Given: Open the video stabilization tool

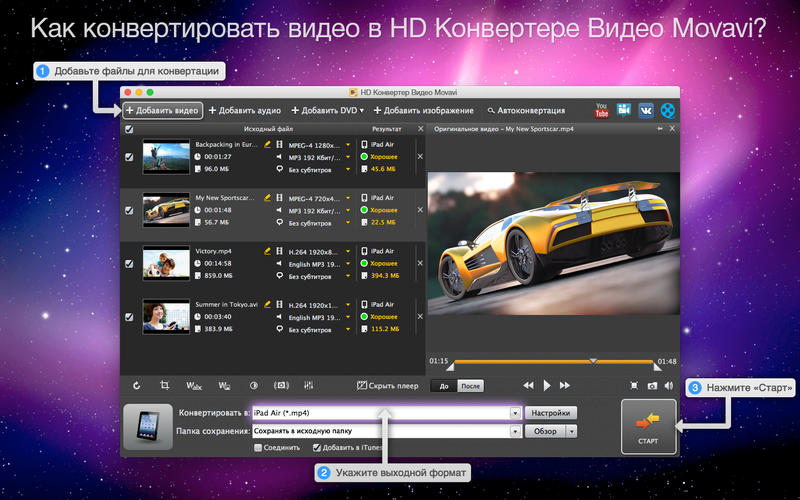Looking at the screenshot, I should coord(281,386).
